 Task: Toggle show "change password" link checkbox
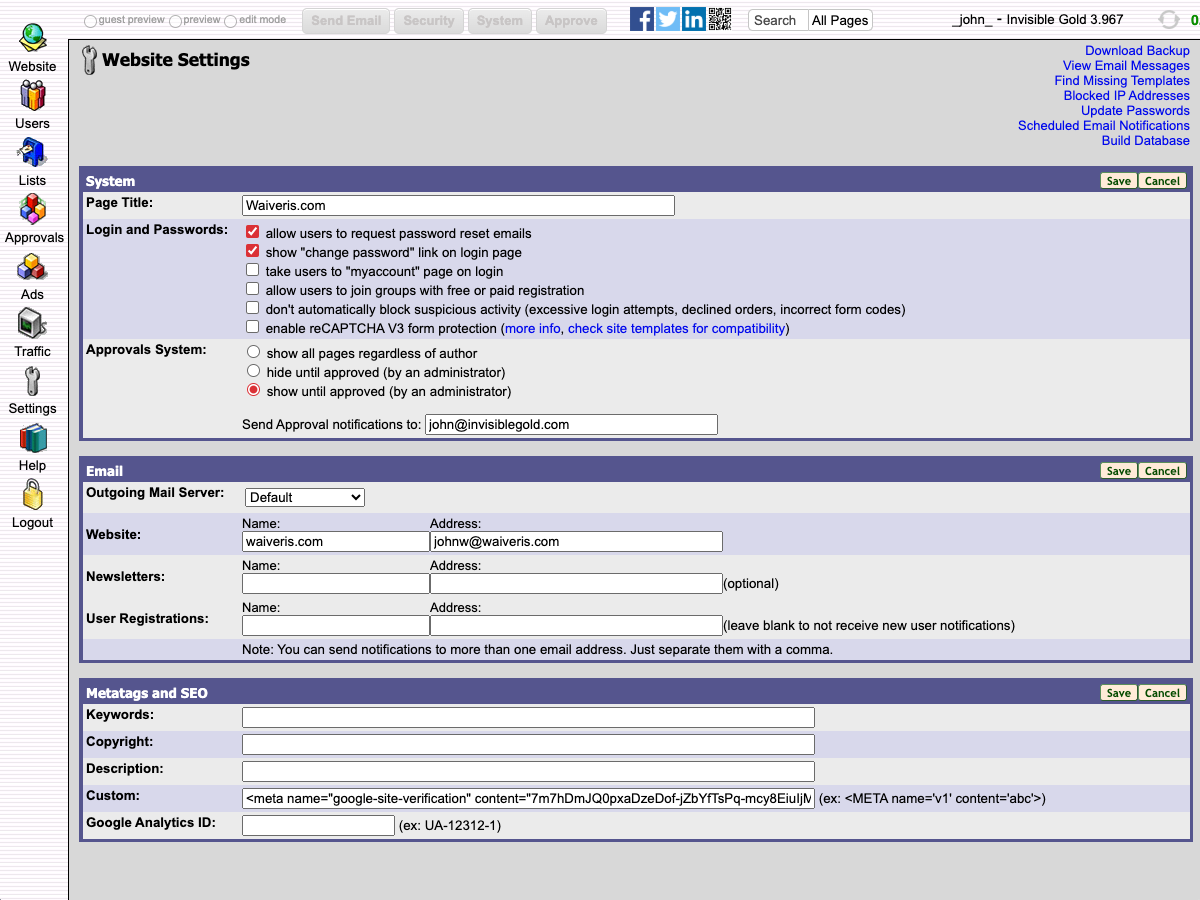pos(253,251)
